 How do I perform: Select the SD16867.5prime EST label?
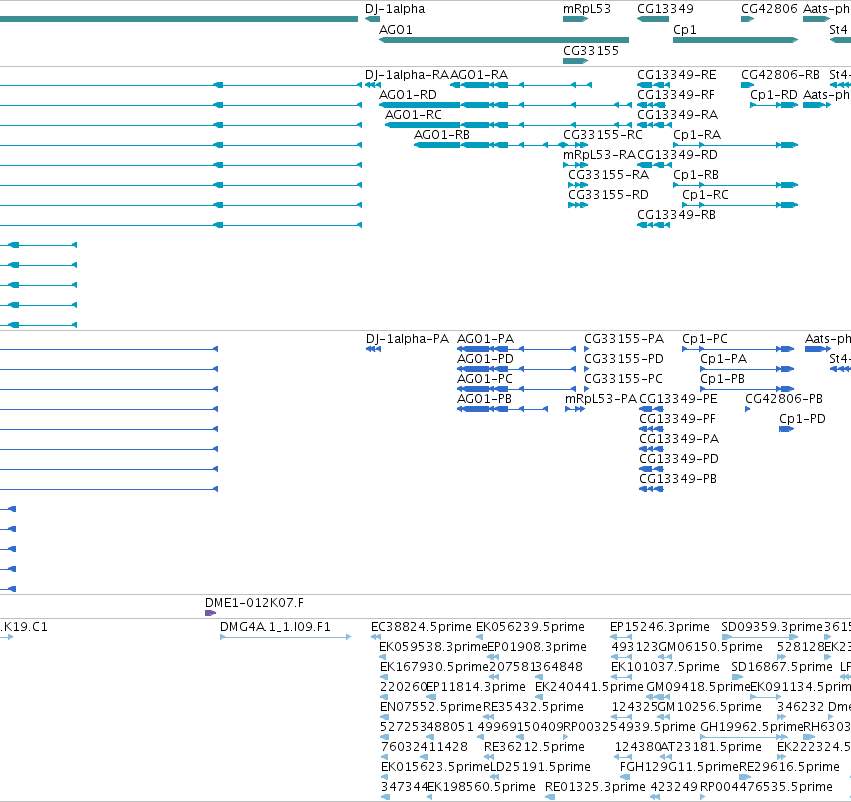pos(782,666)
